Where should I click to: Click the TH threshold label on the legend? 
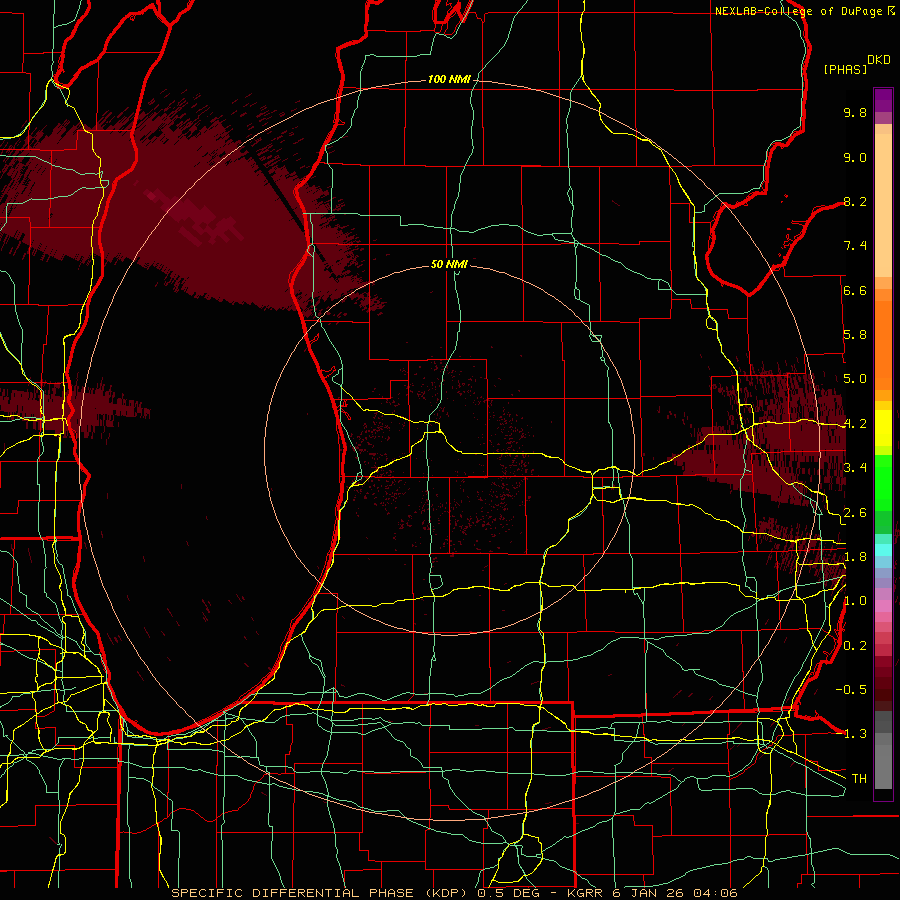coord(859,778)
